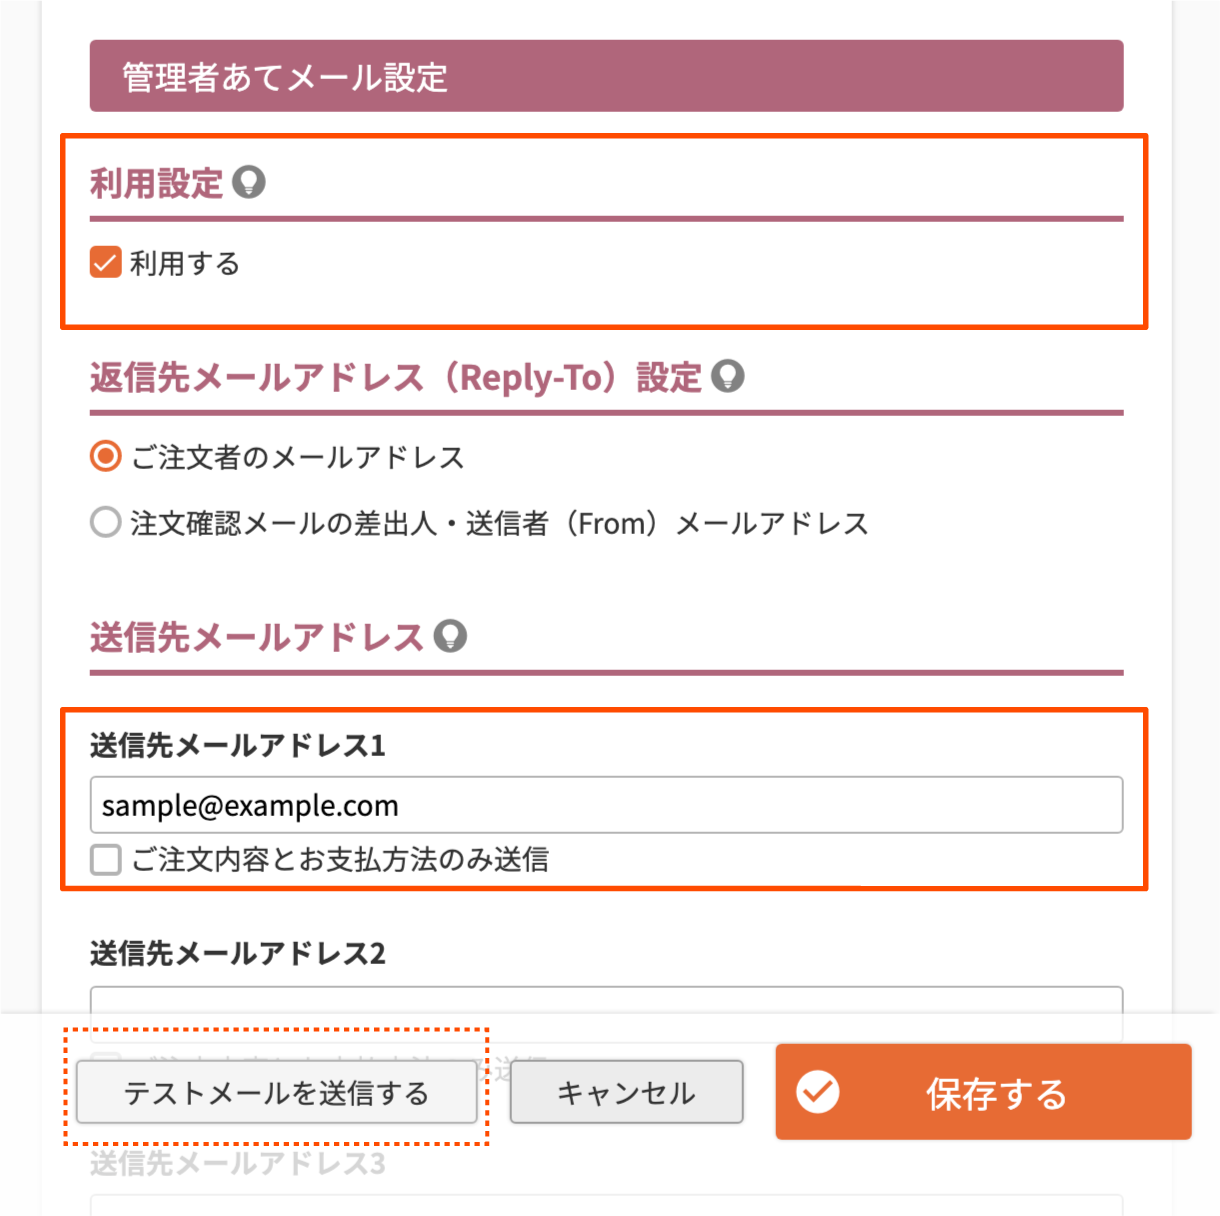Click the 送信先メールアドレス3 input at bottom
The height and width of the screenshot is (1216, 1220).
point(606,1205)
